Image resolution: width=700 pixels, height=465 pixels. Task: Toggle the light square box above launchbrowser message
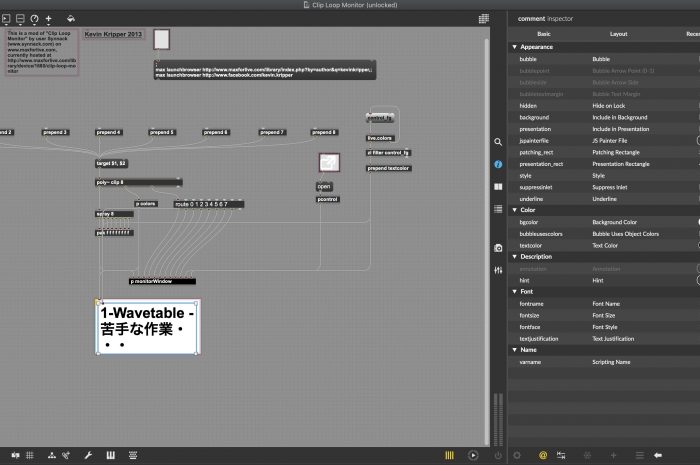[162, 39]
